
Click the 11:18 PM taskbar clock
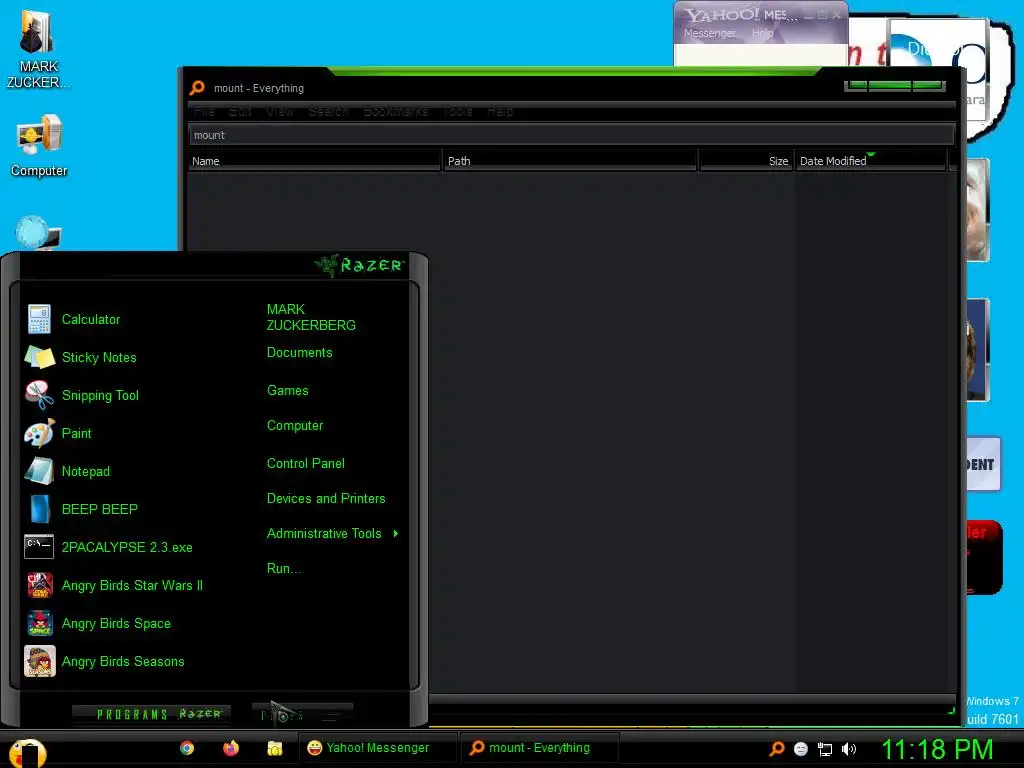coord(937,750)
